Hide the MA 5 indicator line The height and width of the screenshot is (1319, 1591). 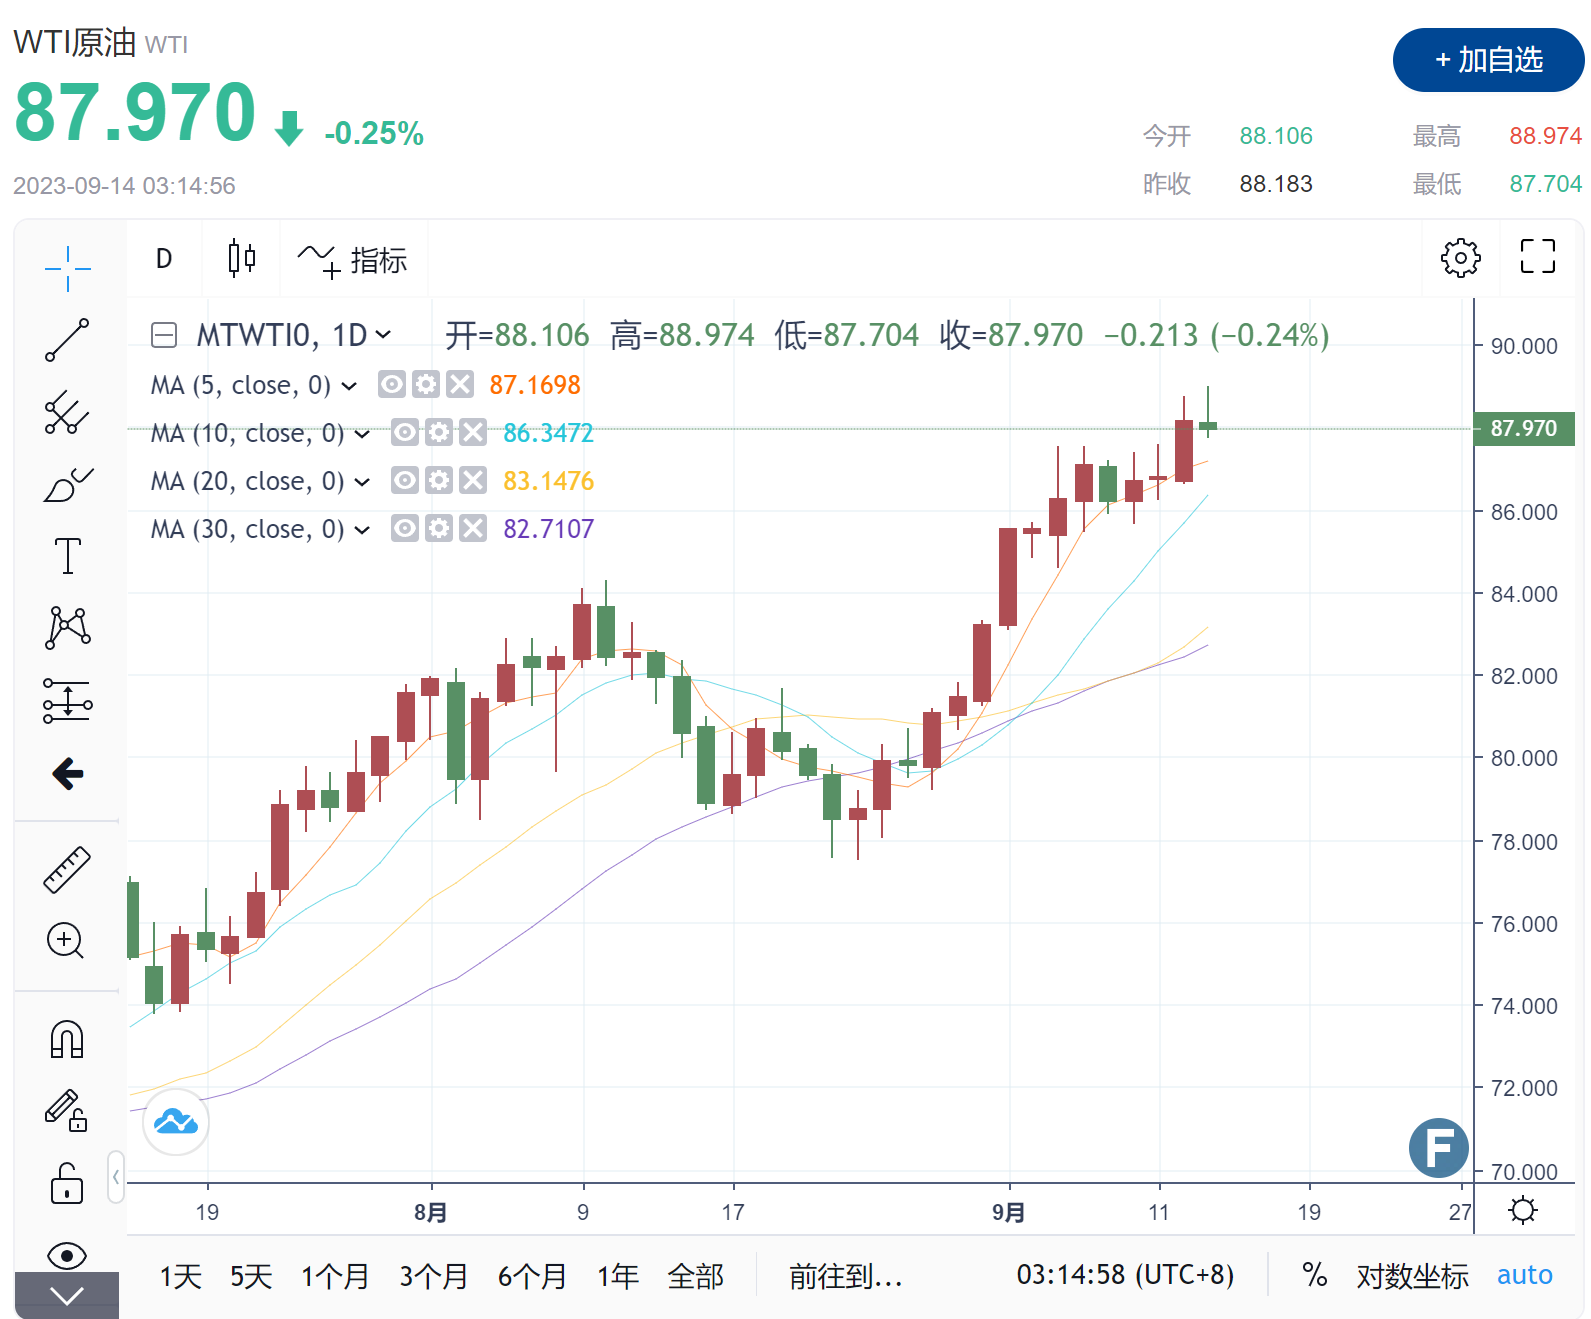coord(392,384)
